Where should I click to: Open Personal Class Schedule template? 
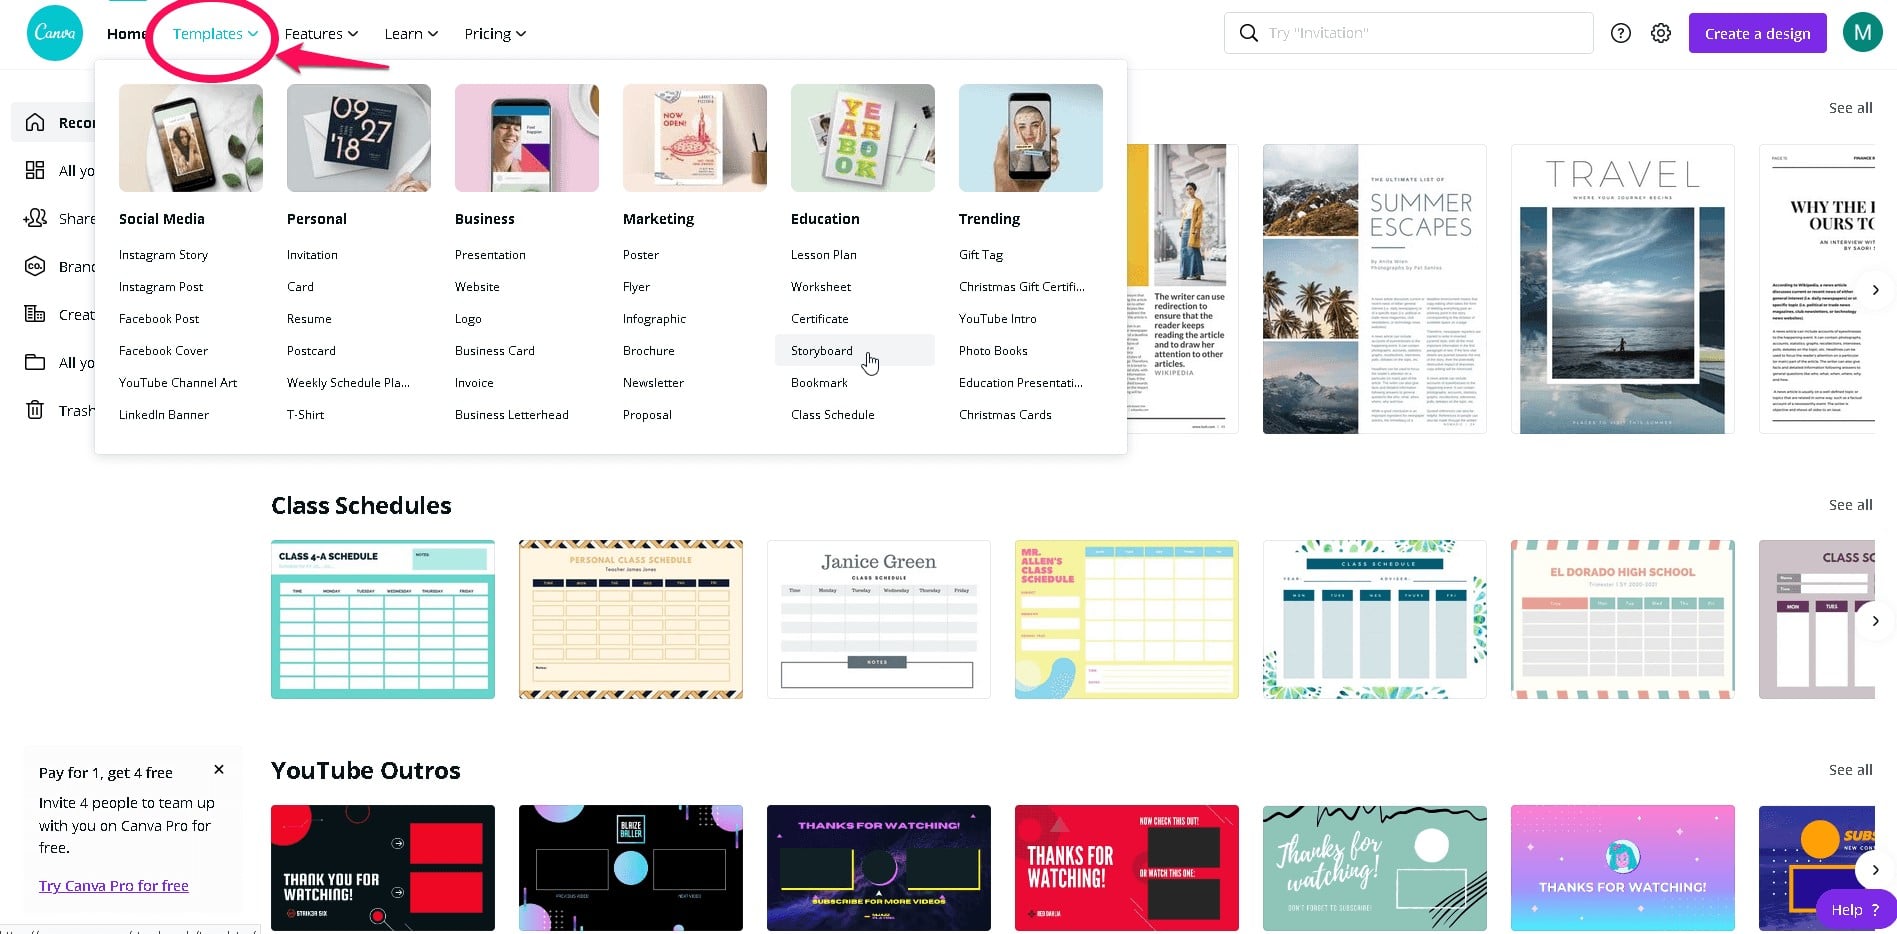(x=631, y=619)
